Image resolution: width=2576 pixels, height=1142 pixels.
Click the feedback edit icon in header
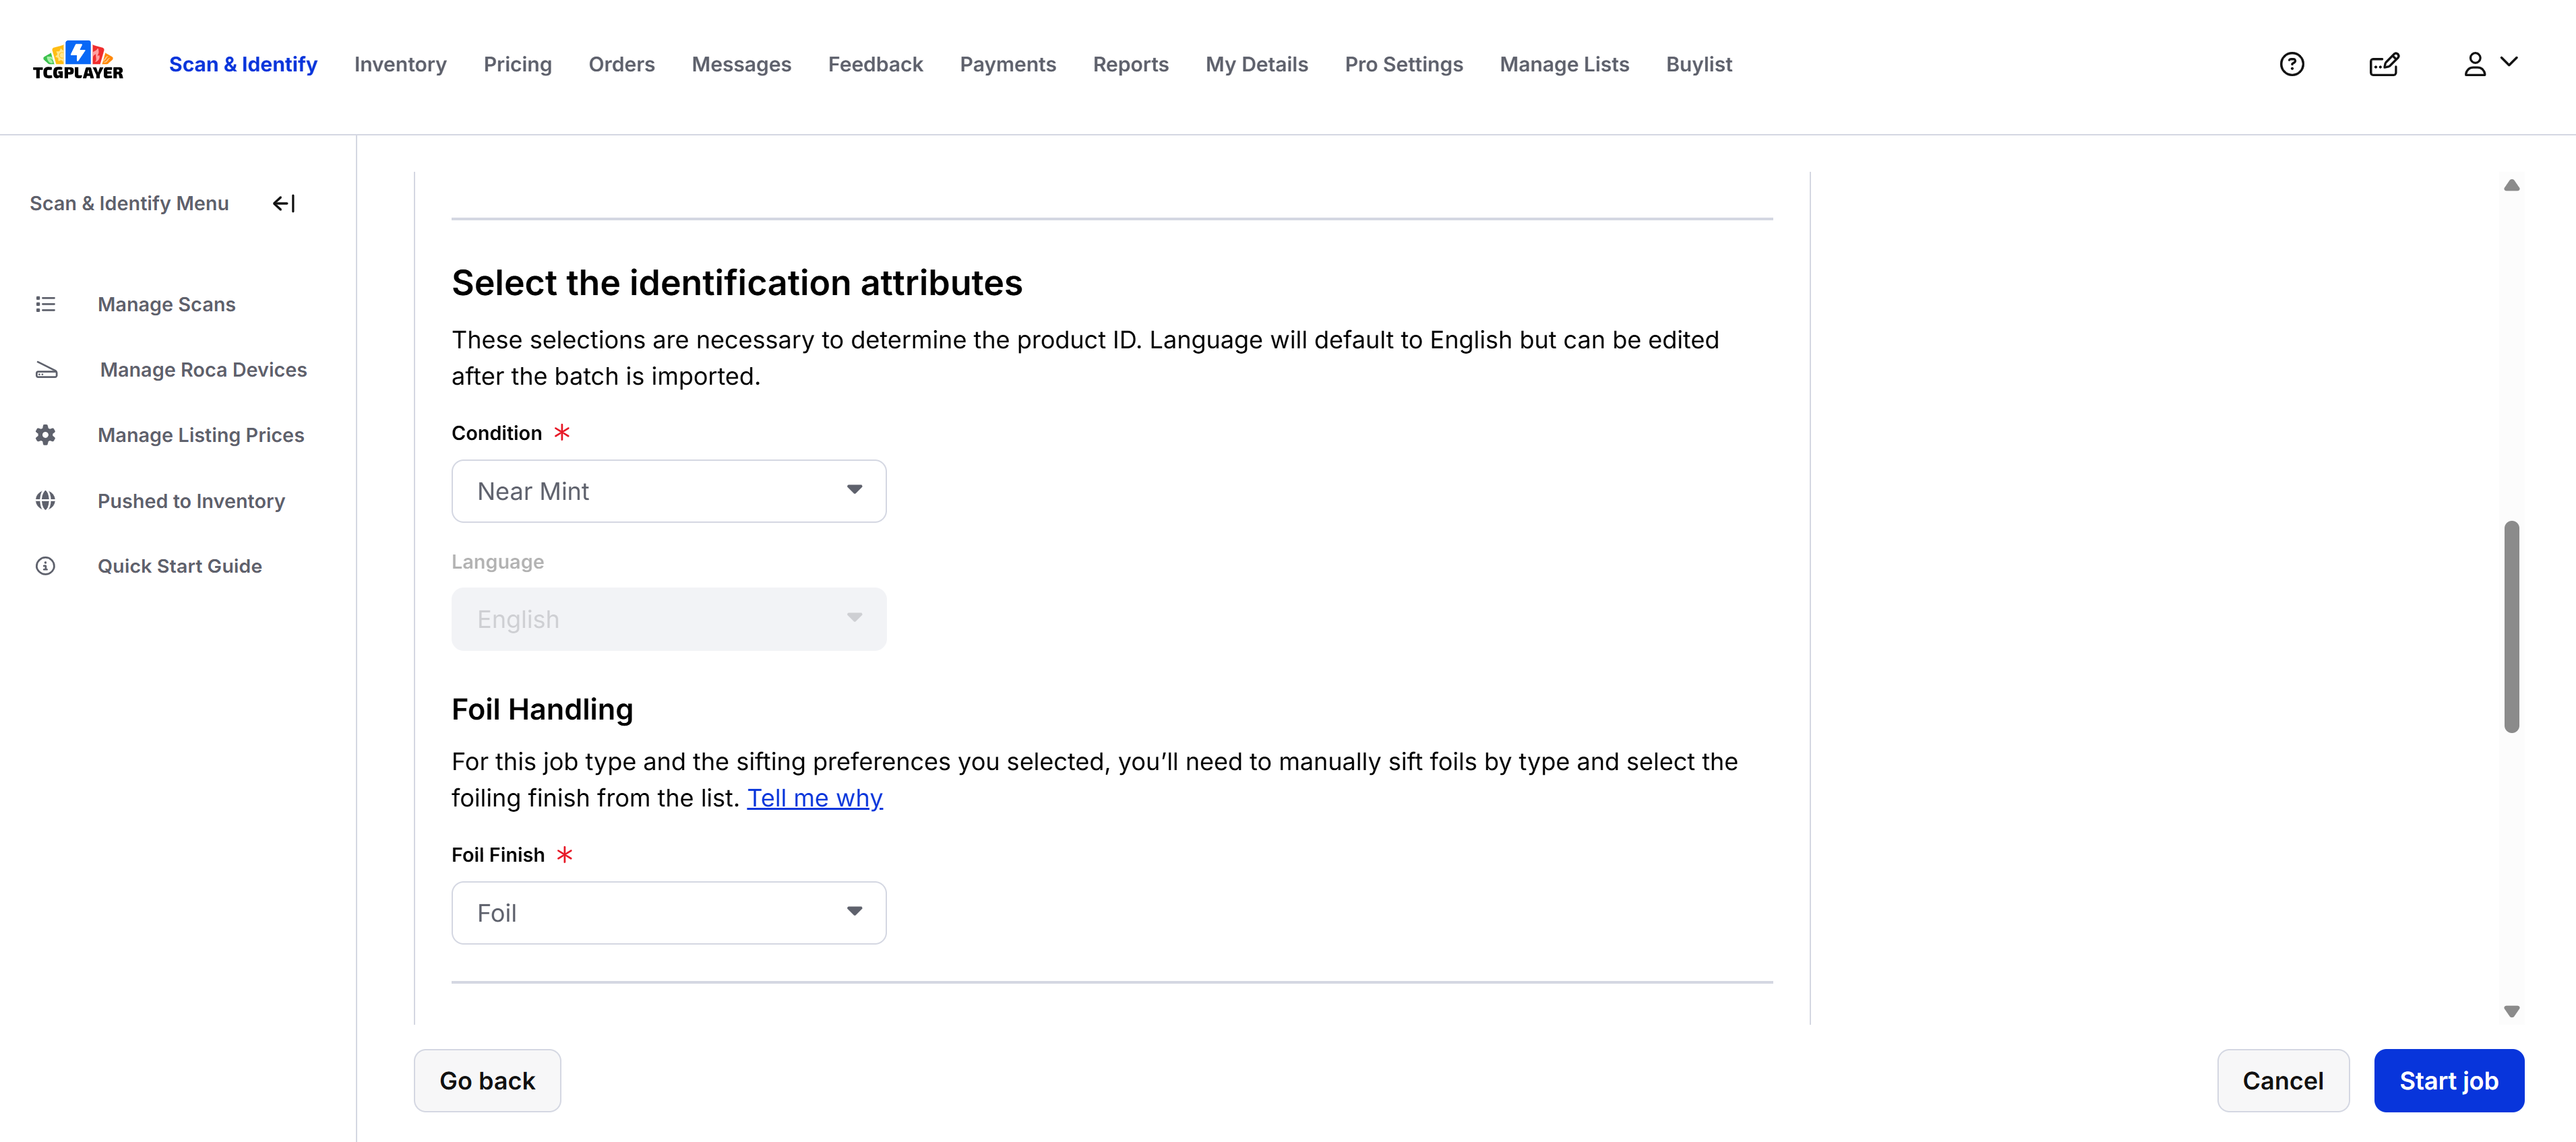(2384, 64)
